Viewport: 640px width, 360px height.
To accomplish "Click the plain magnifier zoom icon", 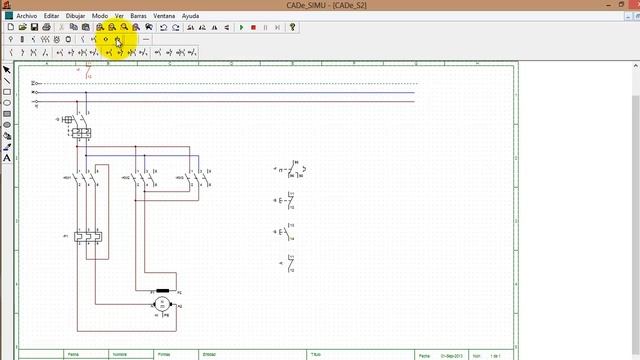I will point(124,27).
